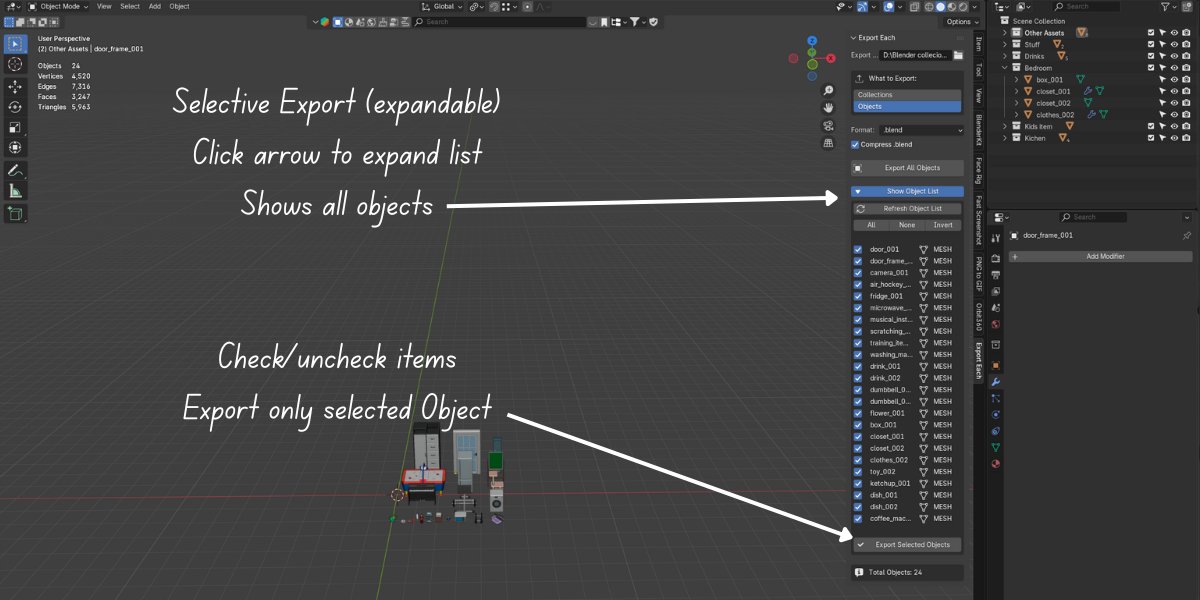Viewport: 1200px width, 600px height.
Task: Collapse the Bedroom collection
Action: pyautogui.click(x=1005, y=67)
